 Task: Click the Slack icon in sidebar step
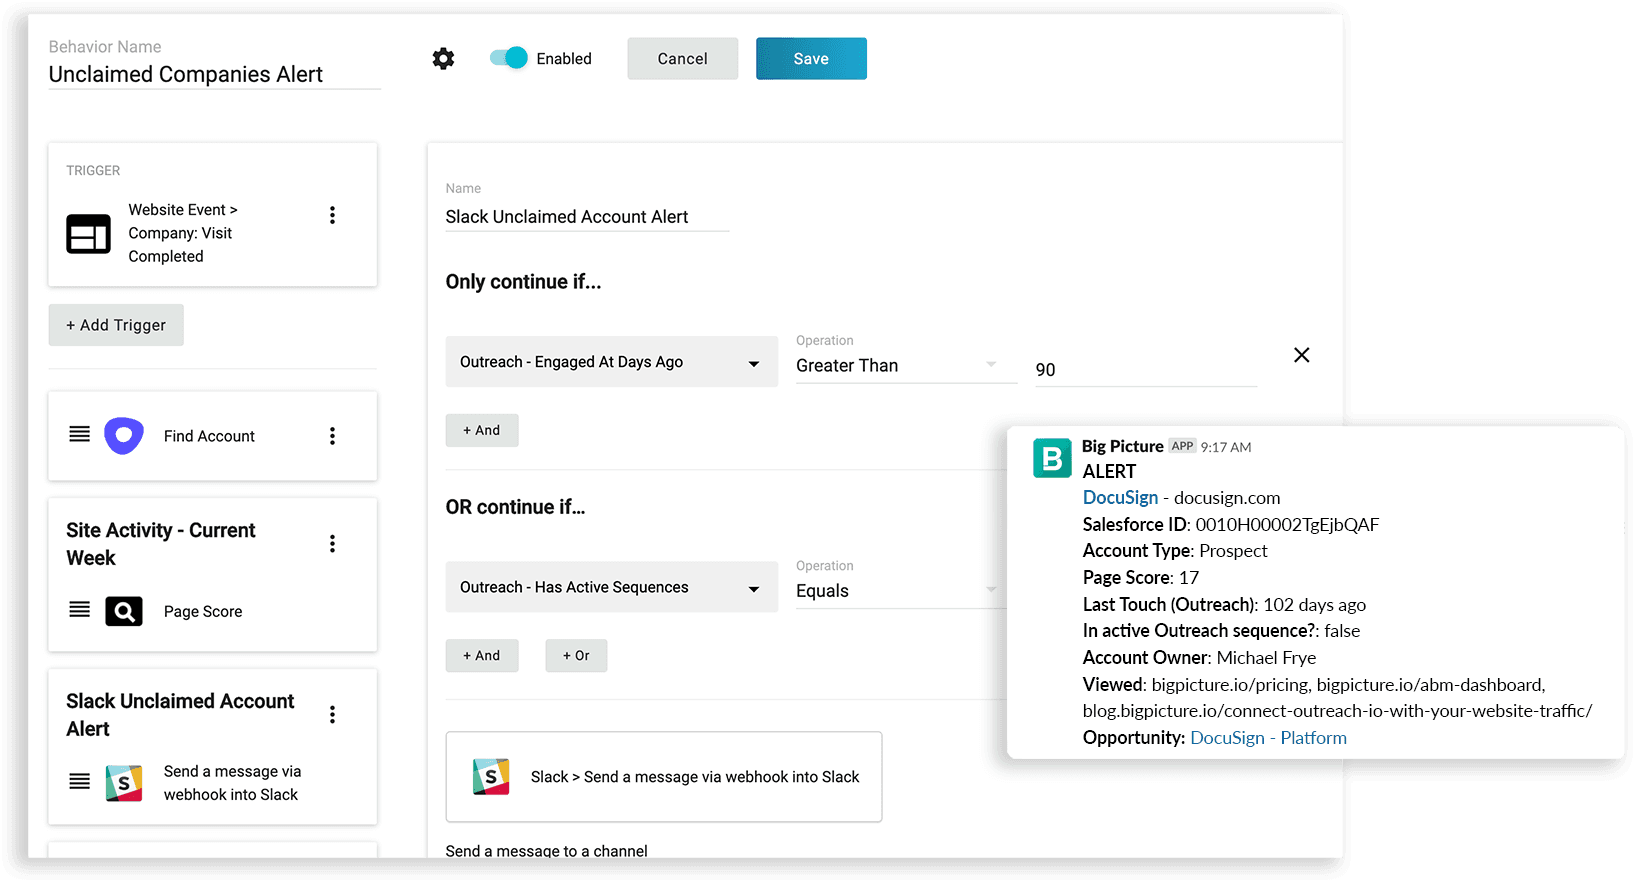(x=124, y=783)
